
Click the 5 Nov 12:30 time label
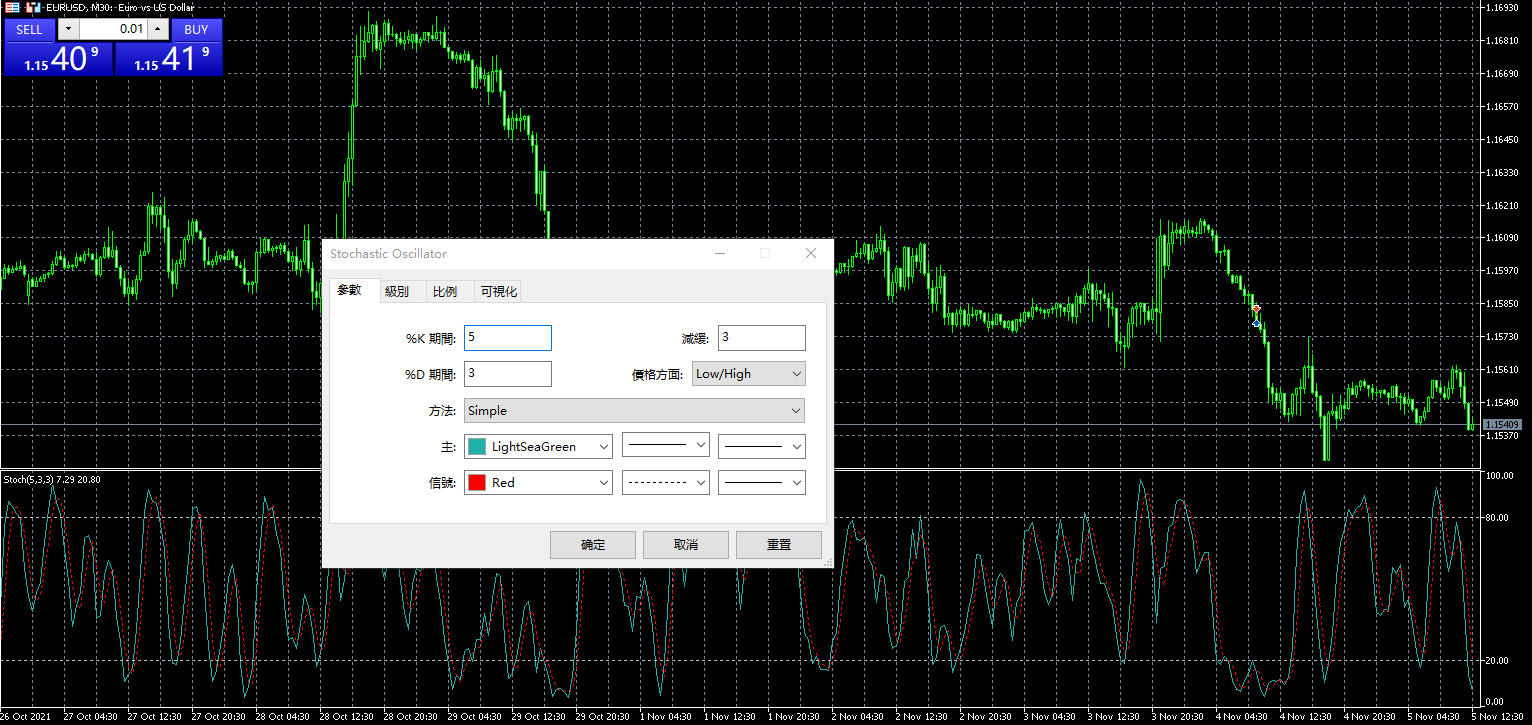pyautogui.click(x=1499, y=717)
